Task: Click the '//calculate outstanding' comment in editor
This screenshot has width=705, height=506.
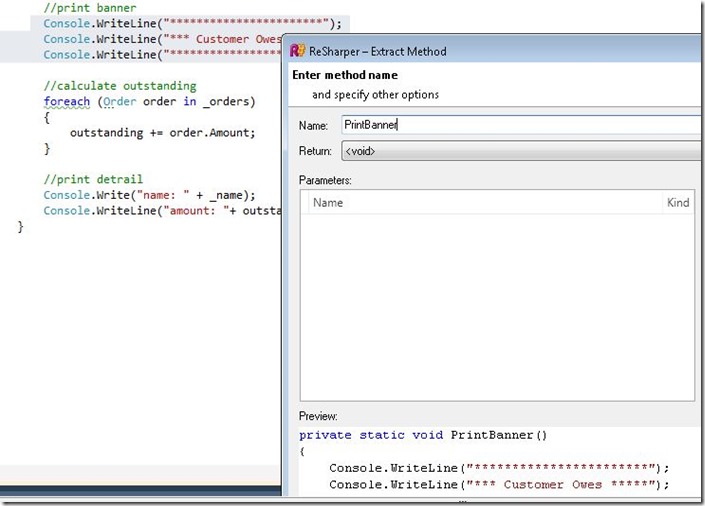Action: (x=120, y=85)
